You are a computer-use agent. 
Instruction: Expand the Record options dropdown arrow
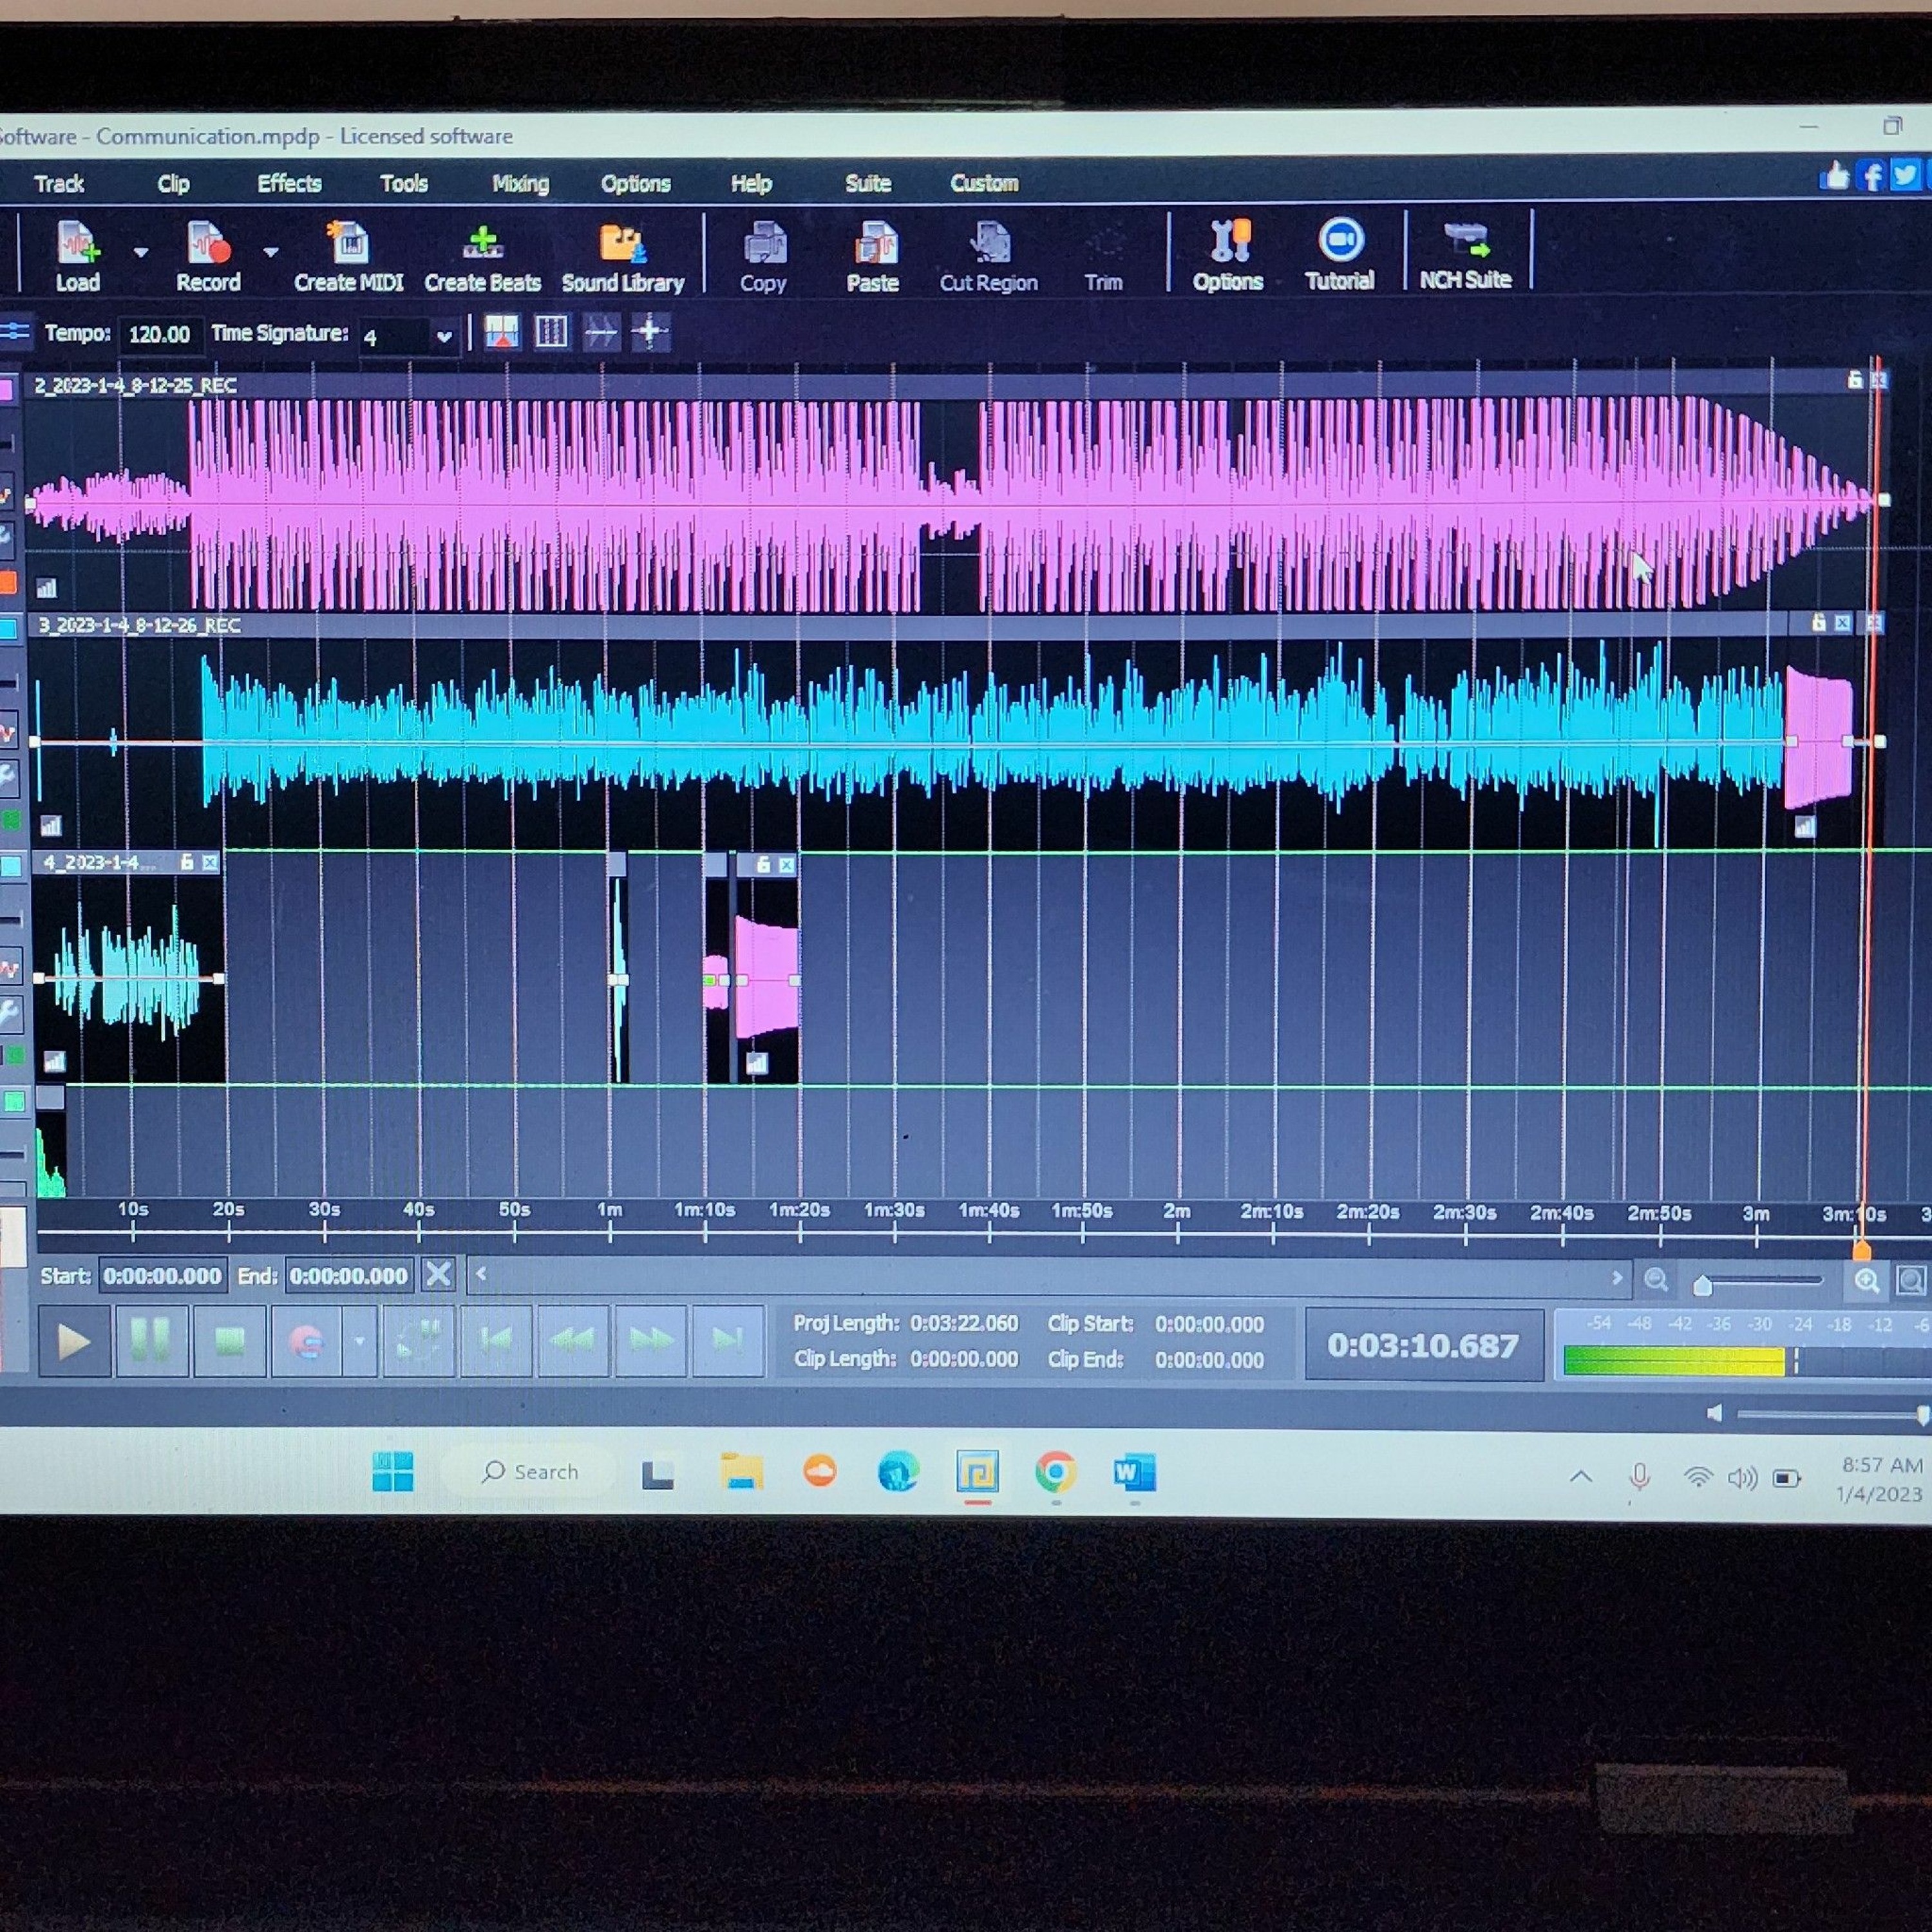point(271,253)
